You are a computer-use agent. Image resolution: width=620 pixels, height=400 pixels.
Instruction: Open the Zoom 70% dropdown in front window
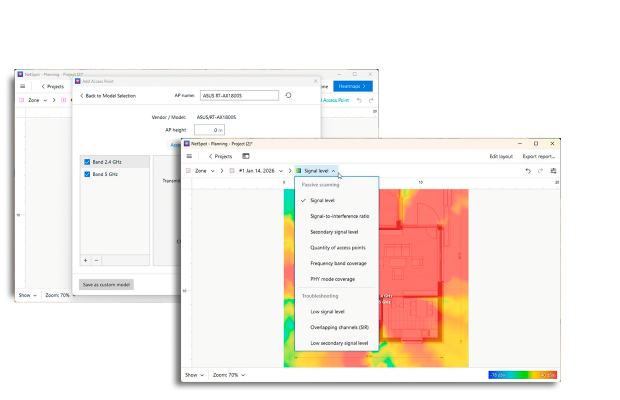[x=229, y=375]
